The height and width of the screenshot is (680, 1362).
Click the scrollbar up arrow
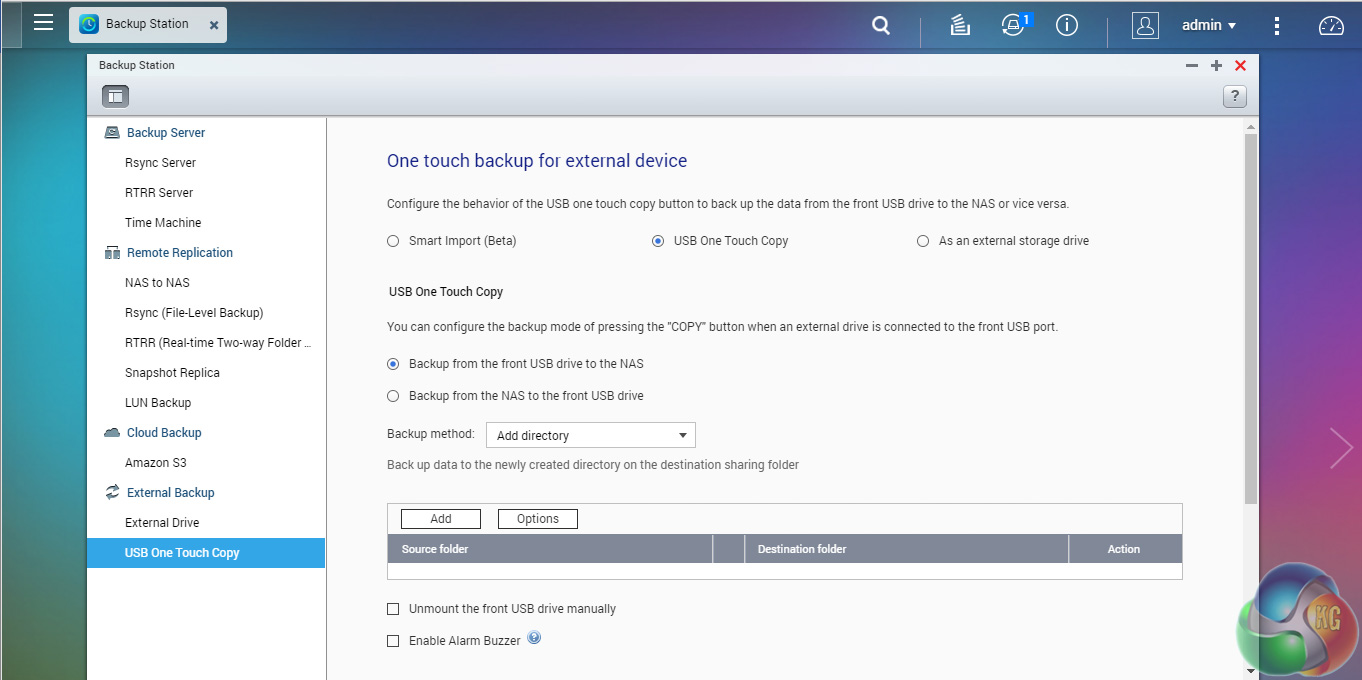tap(1250, 126)
